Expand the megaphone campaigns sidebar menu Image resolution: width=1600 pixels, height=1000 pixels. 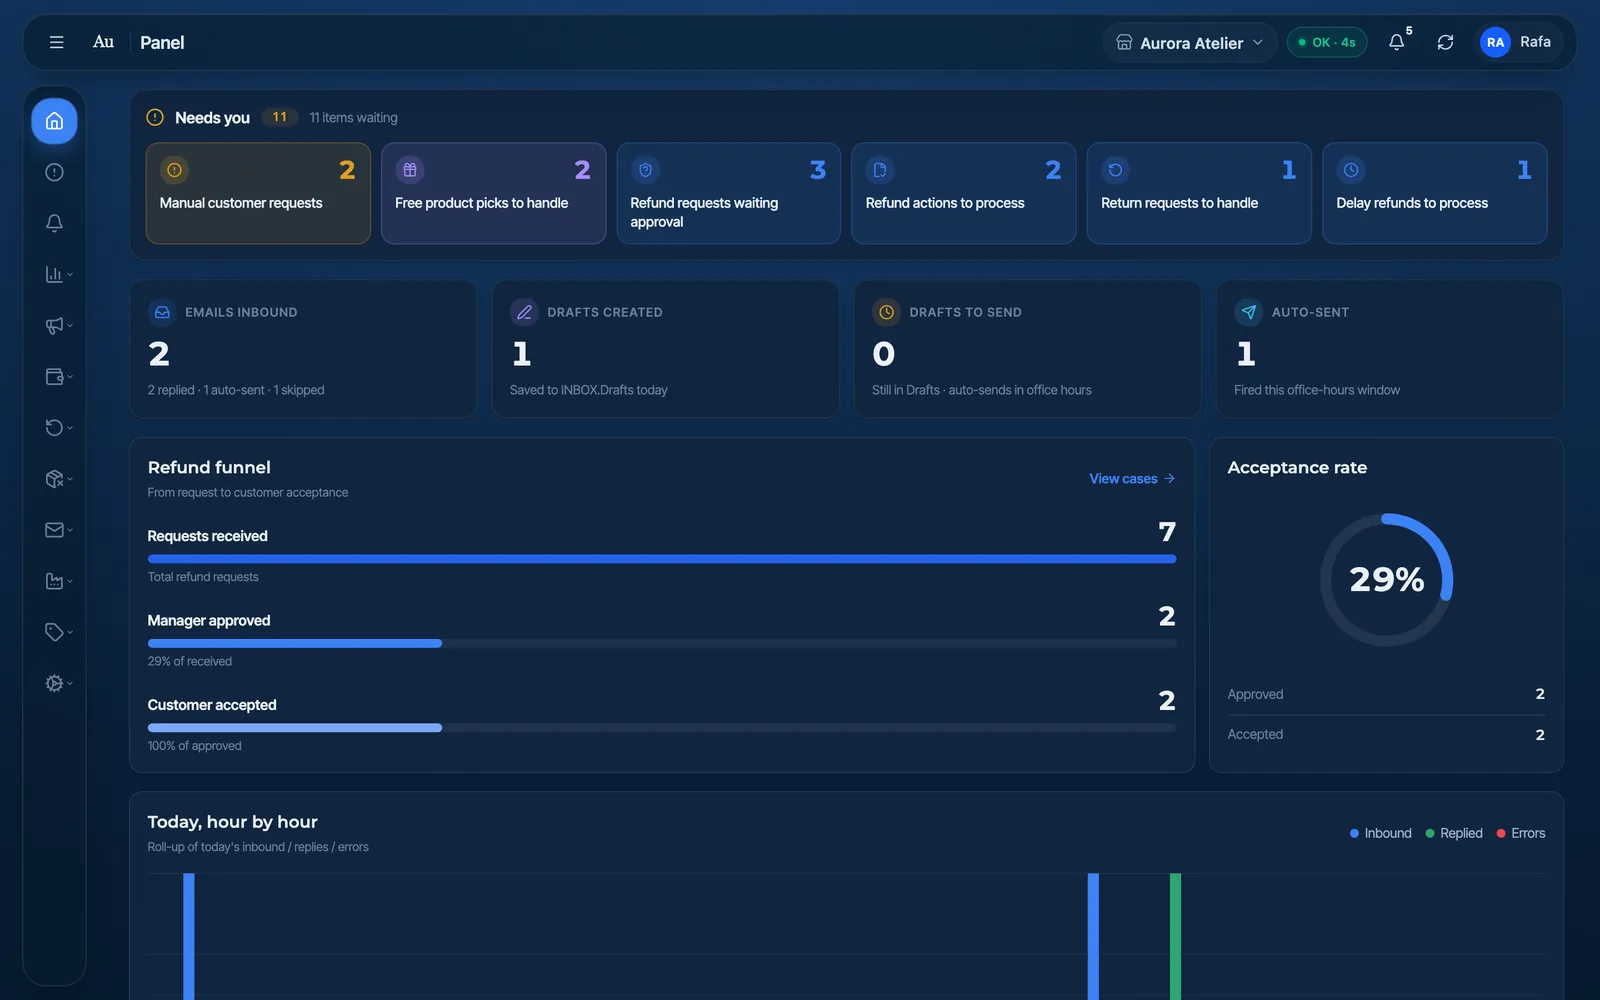[58, 325]
